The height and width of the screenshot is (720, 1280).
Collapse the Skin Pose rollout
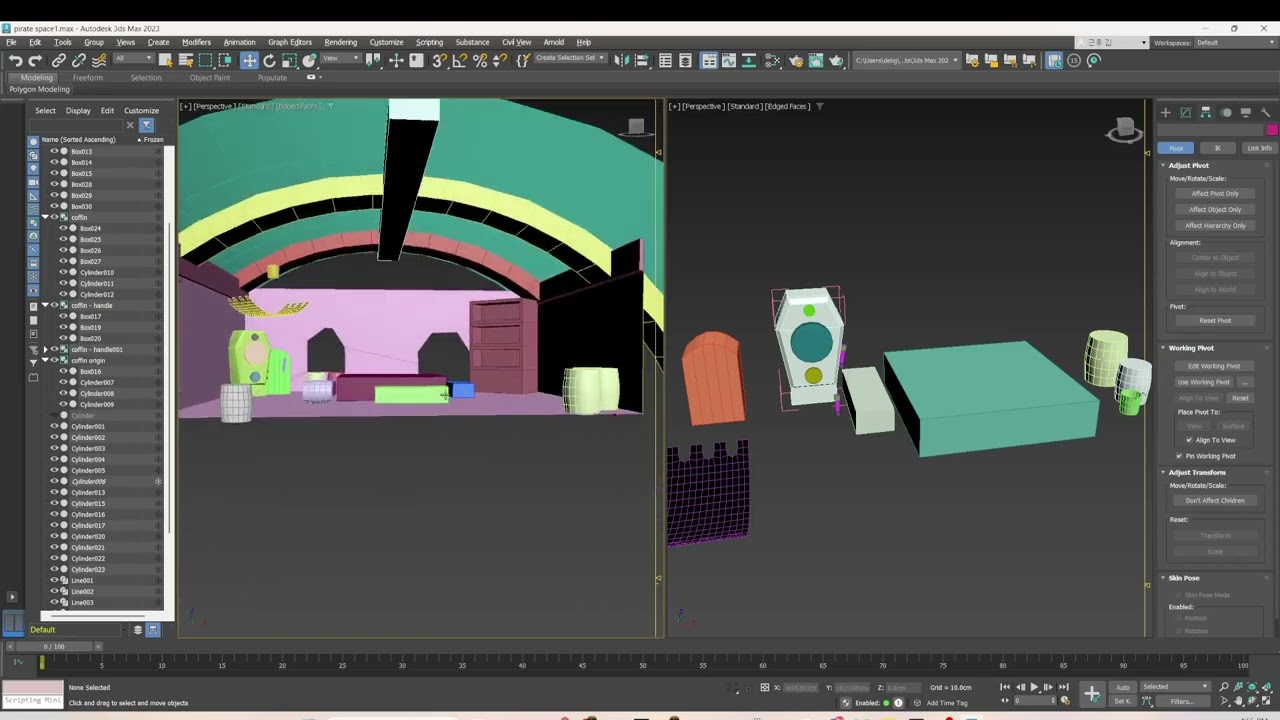(1184, 578)
